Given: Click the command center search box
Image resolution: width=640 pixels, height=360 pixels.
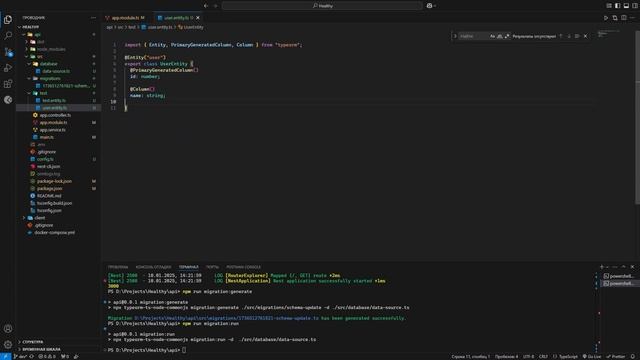Looking at the screenshot, I should pos(322,6).
